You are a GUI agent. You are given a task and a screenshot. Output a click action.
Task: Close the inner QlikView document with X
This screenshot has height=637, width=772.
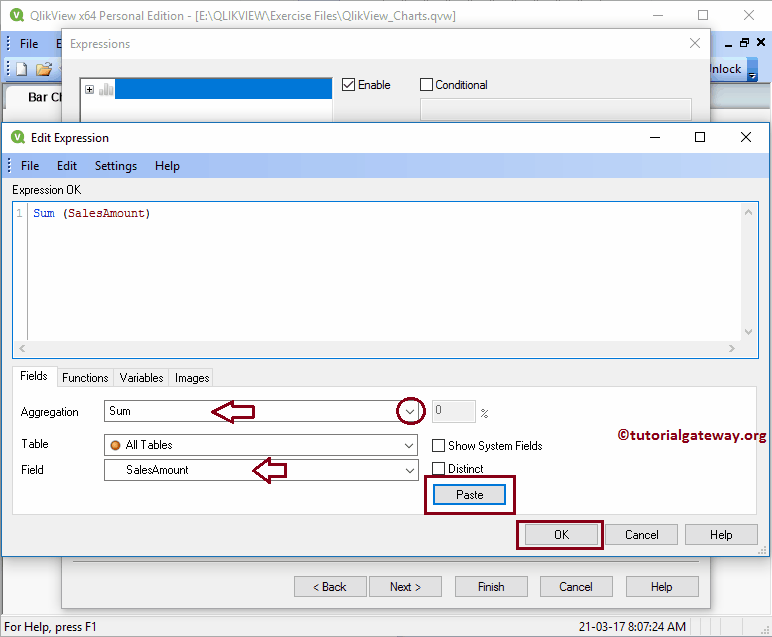[761, 43]
